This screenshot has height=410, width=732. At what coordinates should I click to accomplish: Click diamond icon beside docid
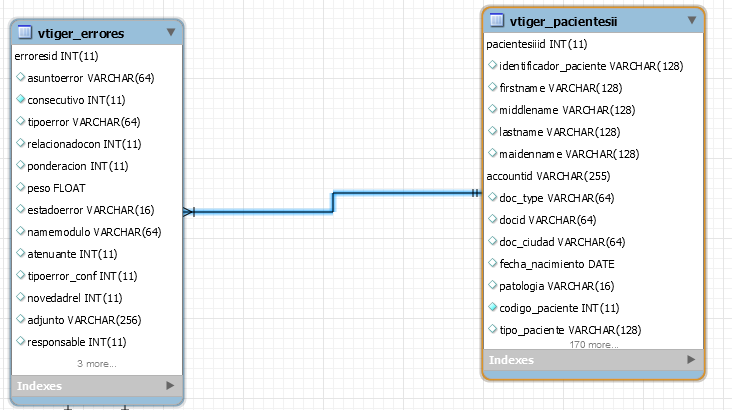492,219
